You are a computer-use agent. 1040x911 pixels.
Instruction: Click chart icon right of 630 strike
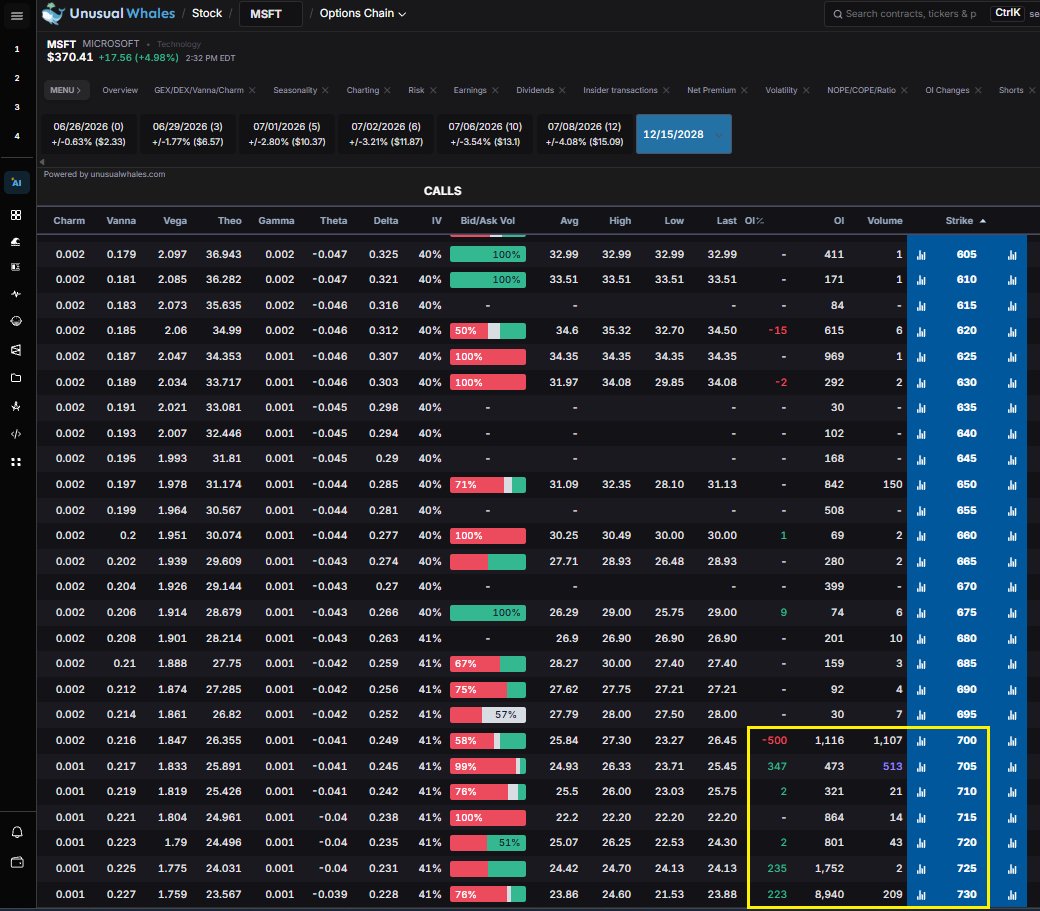pyautogui.click(x=1012, y=383)
